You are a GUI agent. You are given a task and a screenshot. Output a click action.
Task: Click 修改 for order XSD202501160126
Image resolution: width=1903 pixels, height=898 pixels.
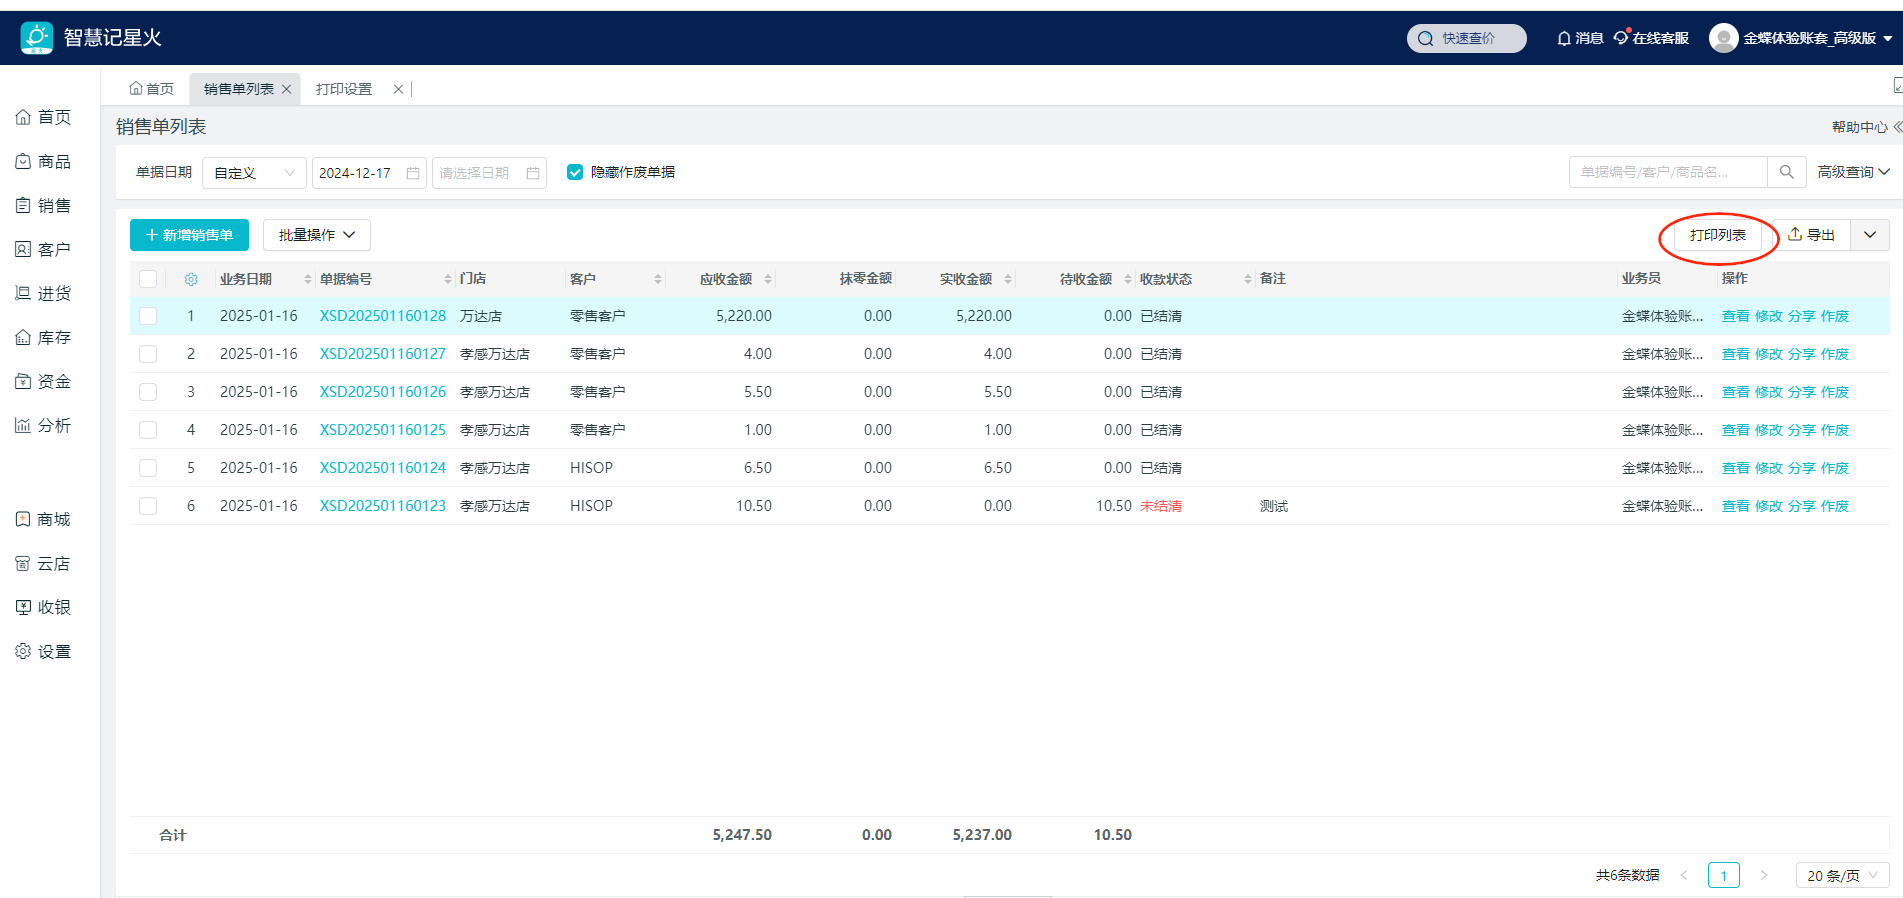click(x=1769, y=392)
